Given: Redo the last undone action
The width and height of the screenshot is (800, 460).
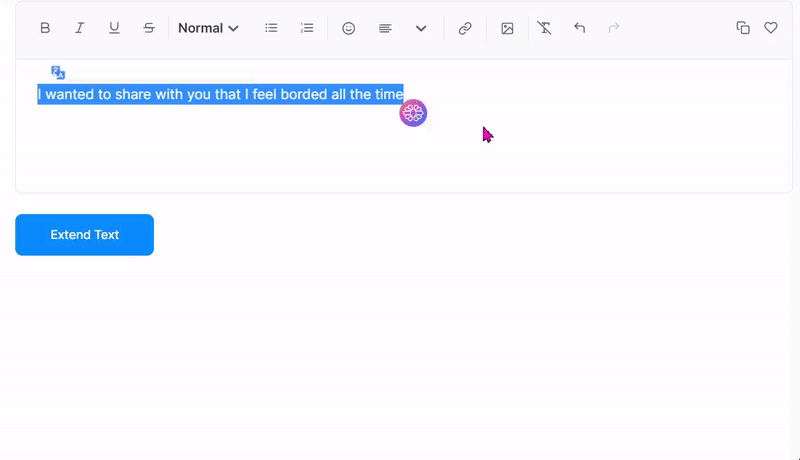Looking at the screenshot, I should coord(614,28).
